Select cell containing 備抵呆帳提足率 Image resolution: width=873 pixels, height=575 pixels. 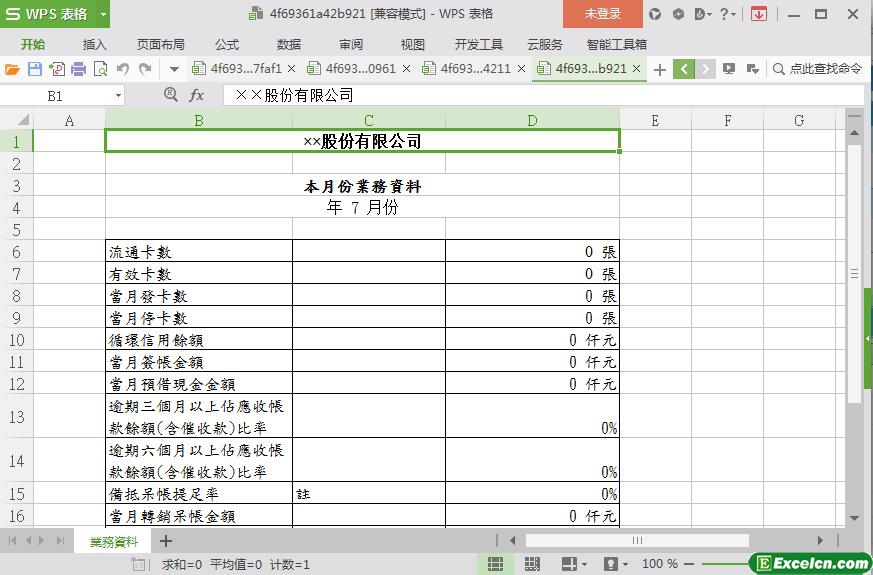(199, 494)
